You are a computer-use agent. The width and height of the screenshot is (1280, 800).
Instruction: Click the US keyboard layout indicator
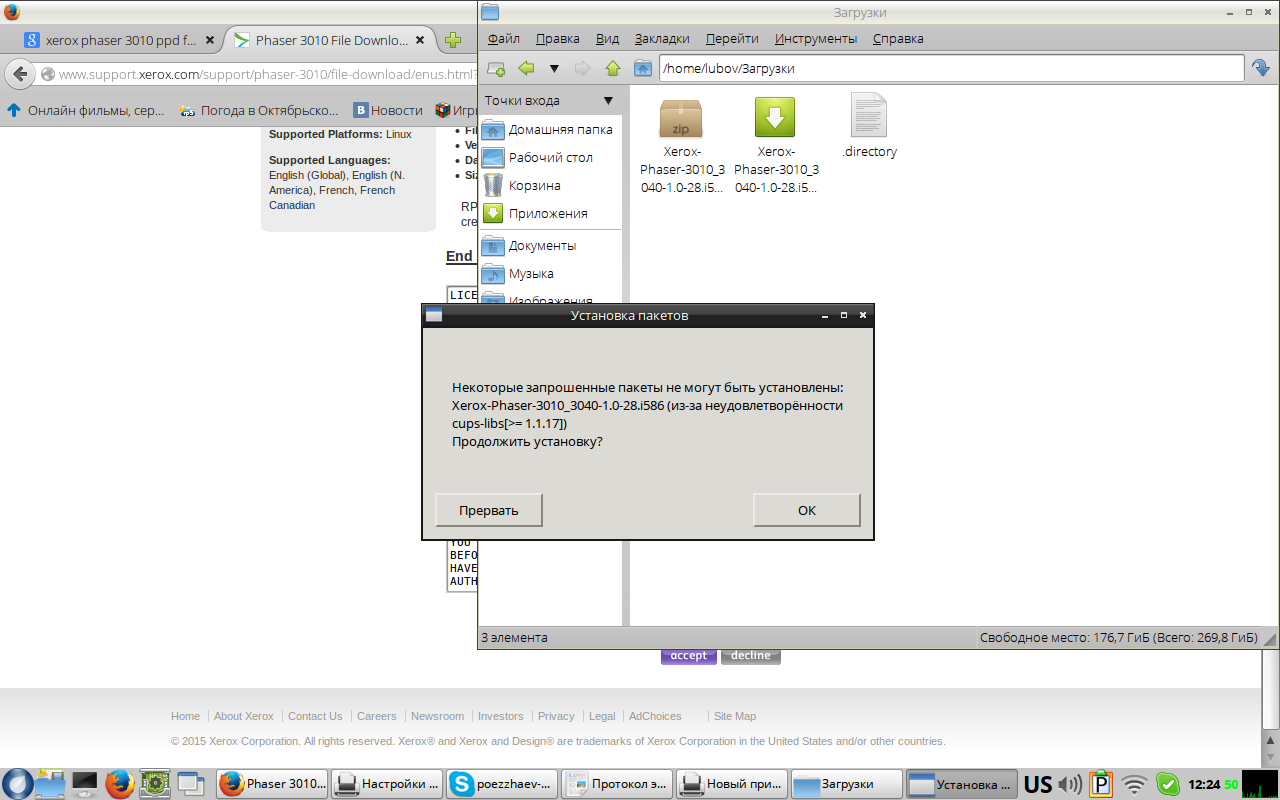[1038, 784]
